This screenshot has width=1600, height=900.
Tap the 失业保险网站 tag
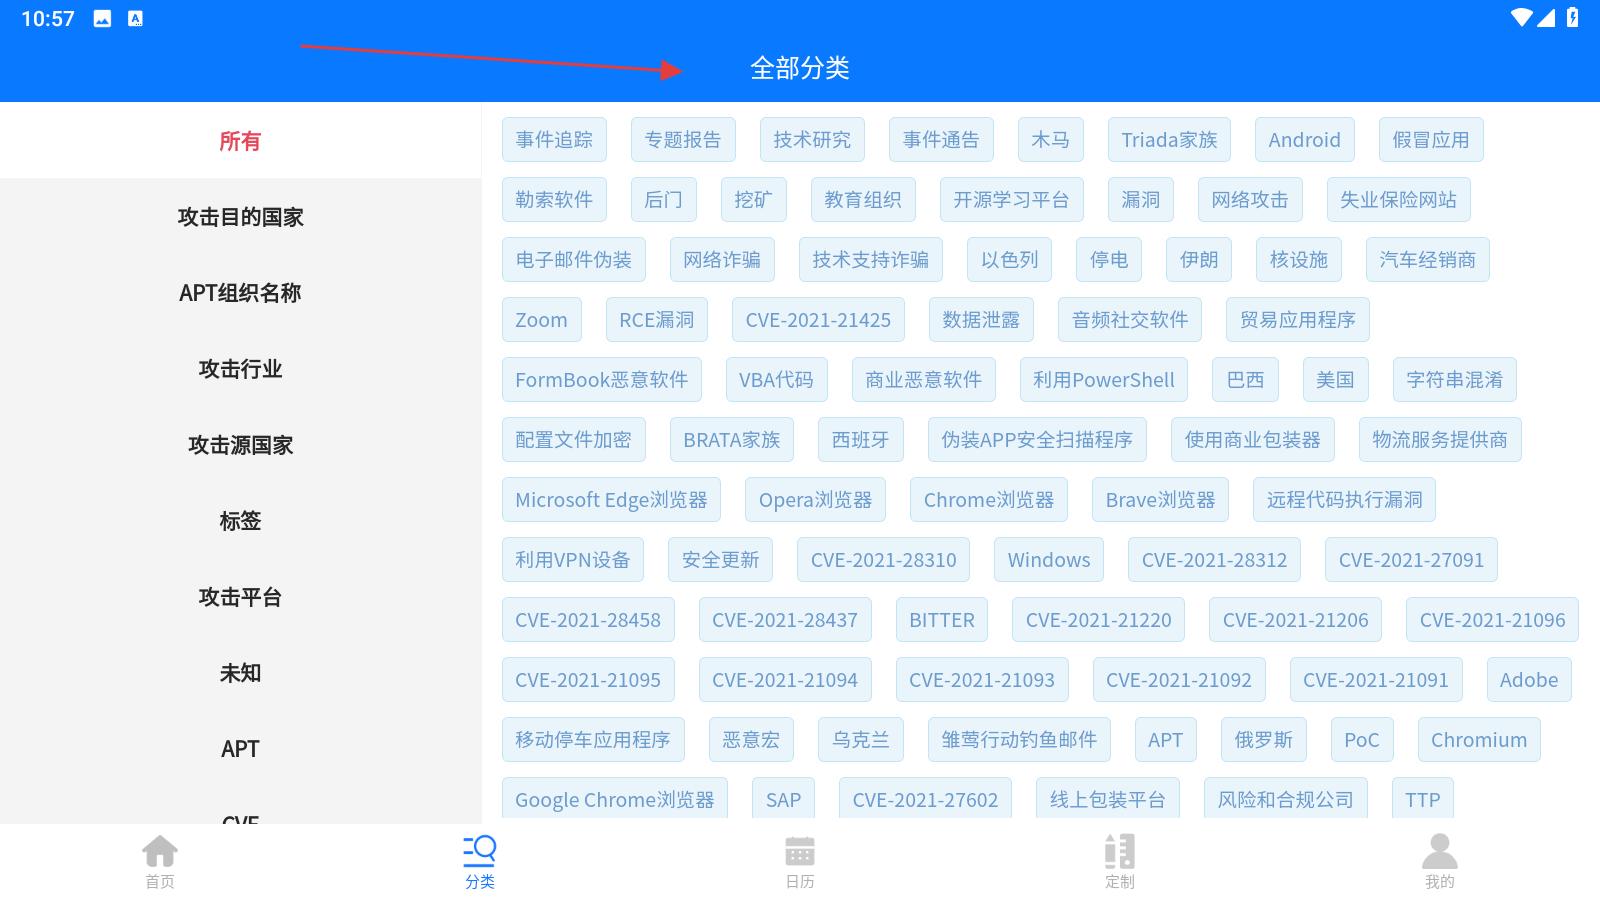pyautogui.click(x=1399, y=200)
